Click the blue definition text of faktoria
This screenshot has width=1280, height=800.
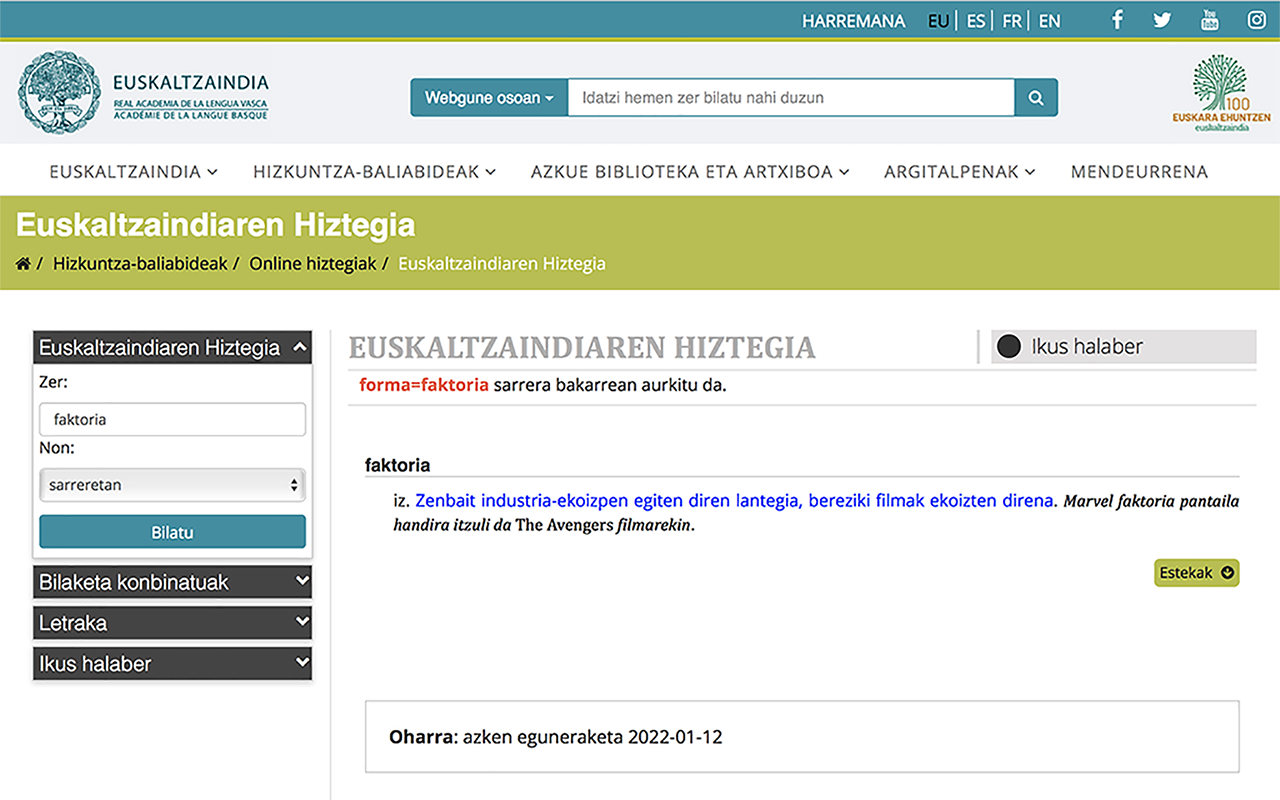[735, 501]
